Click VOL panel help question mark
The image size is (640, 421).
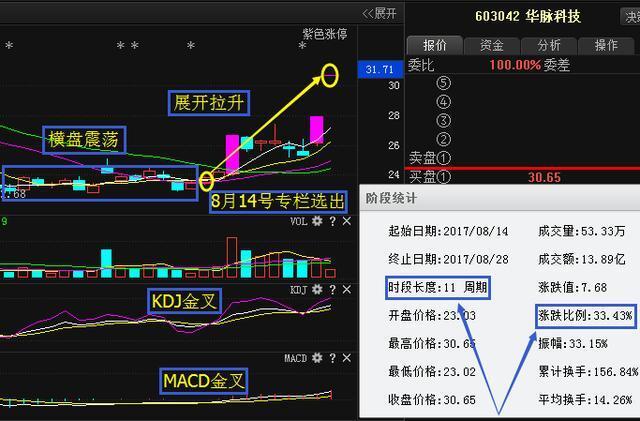point(331,222)
